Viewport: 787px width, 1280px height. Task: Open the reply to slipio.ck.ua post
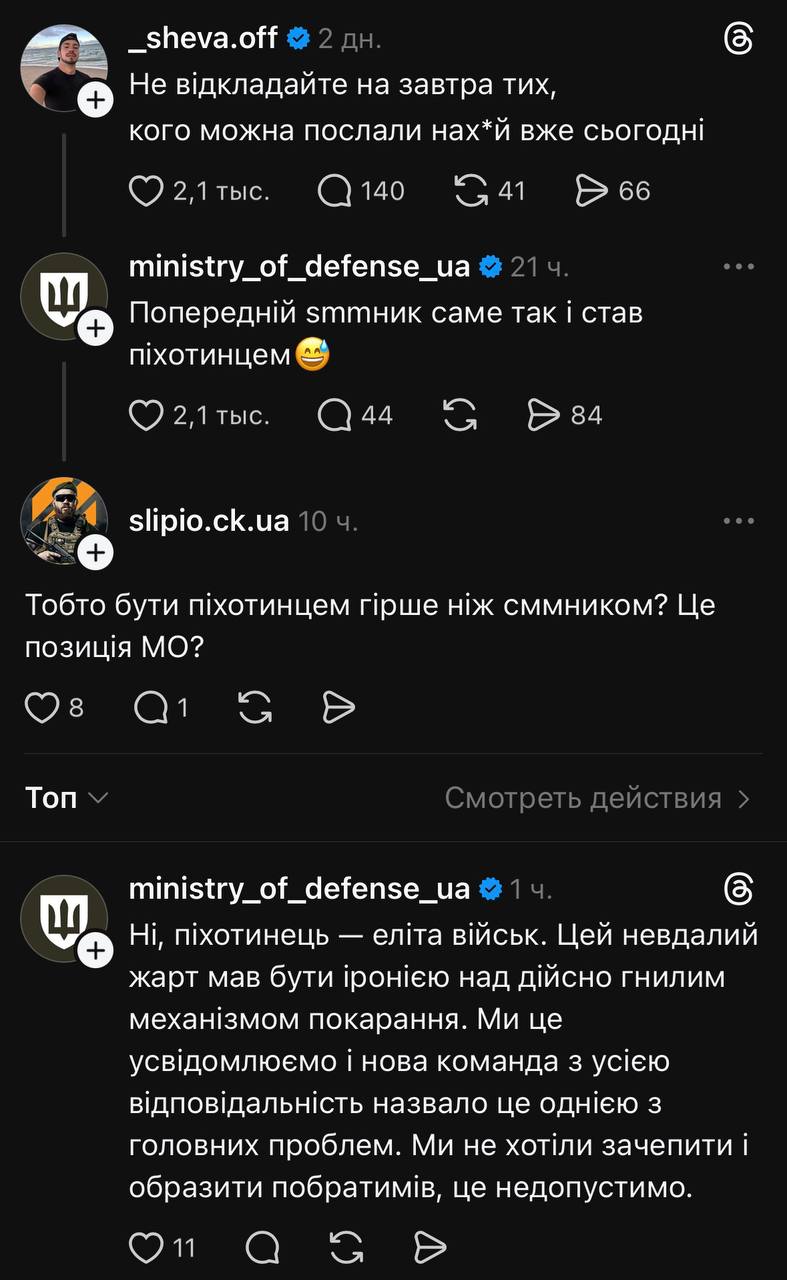coord(151,708)
